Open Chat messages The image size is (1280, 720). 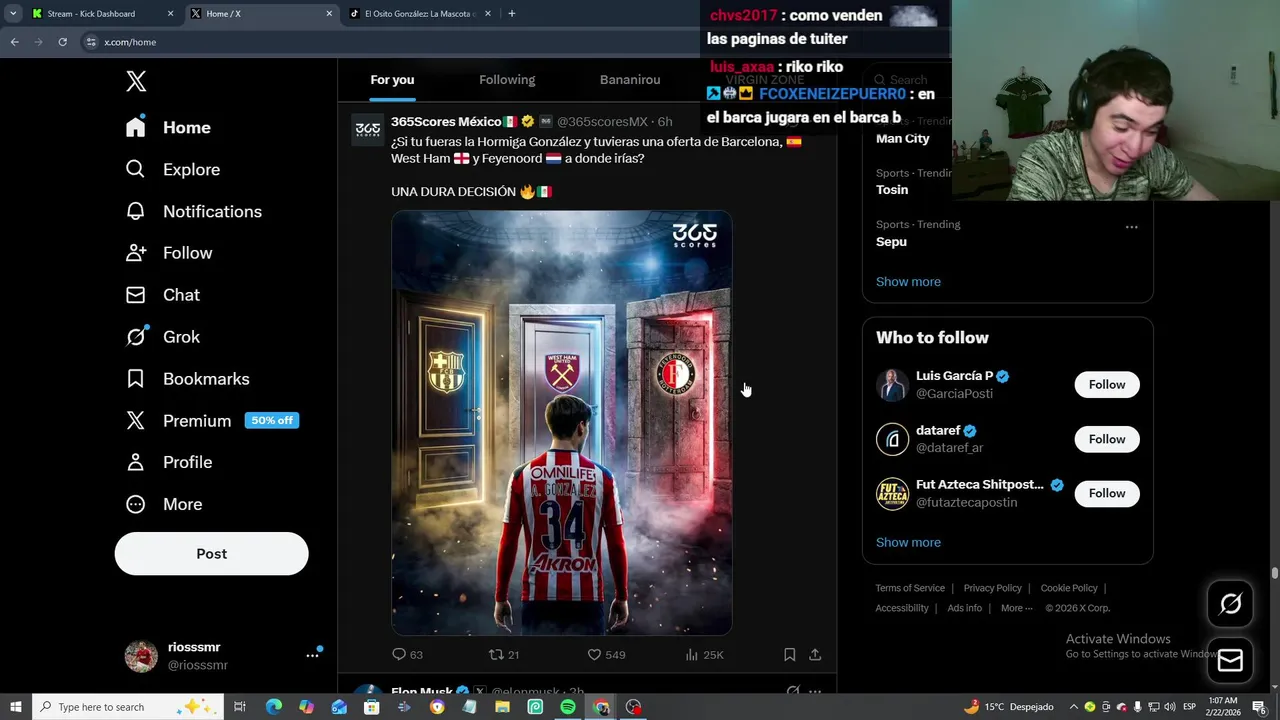tap(162, 295)
